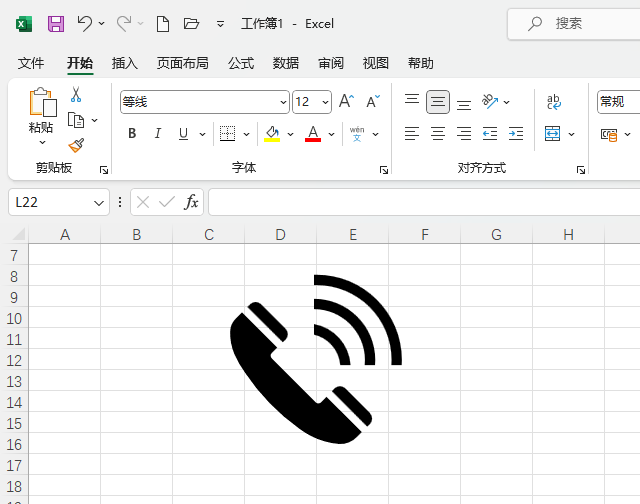Create a new blank workbook icon
Image resolution: width=640 pixels, height=504 pixels.
pyautogui.click(x=163, y=24)
